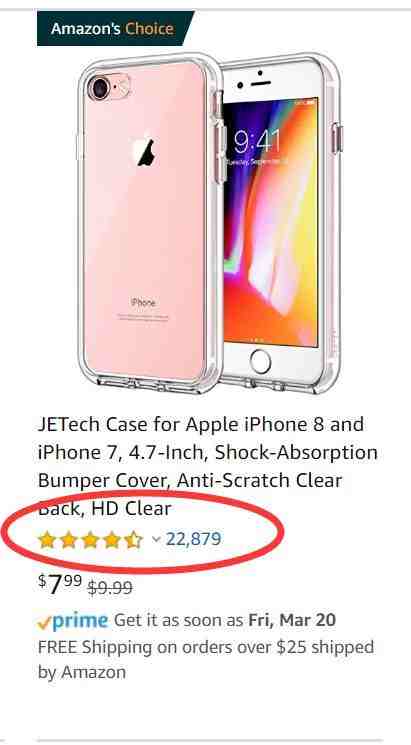Image resolution: width=411 pixels, height=745 pixels.
Task: Click the third gold rating star
Action: tap(90, 540)
